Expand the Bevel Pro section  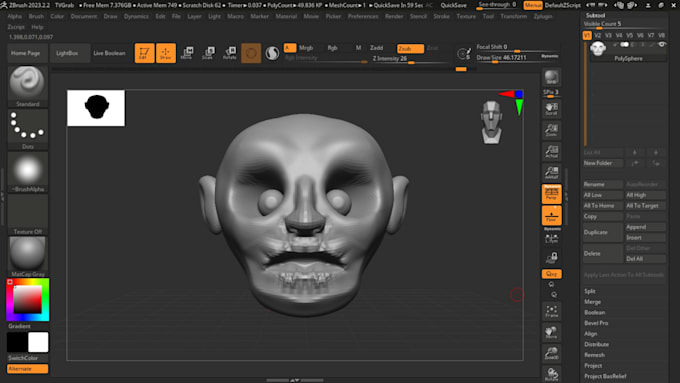click(596, 323)
